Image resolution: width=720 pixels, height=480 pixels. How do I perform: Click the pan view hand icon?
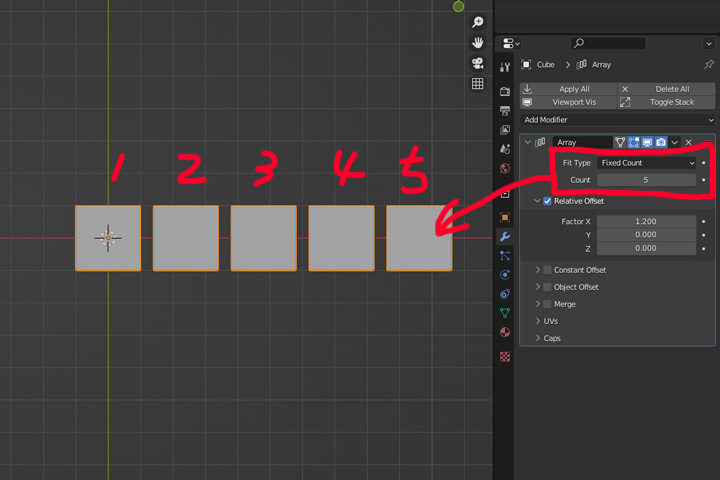coord(478,43)
